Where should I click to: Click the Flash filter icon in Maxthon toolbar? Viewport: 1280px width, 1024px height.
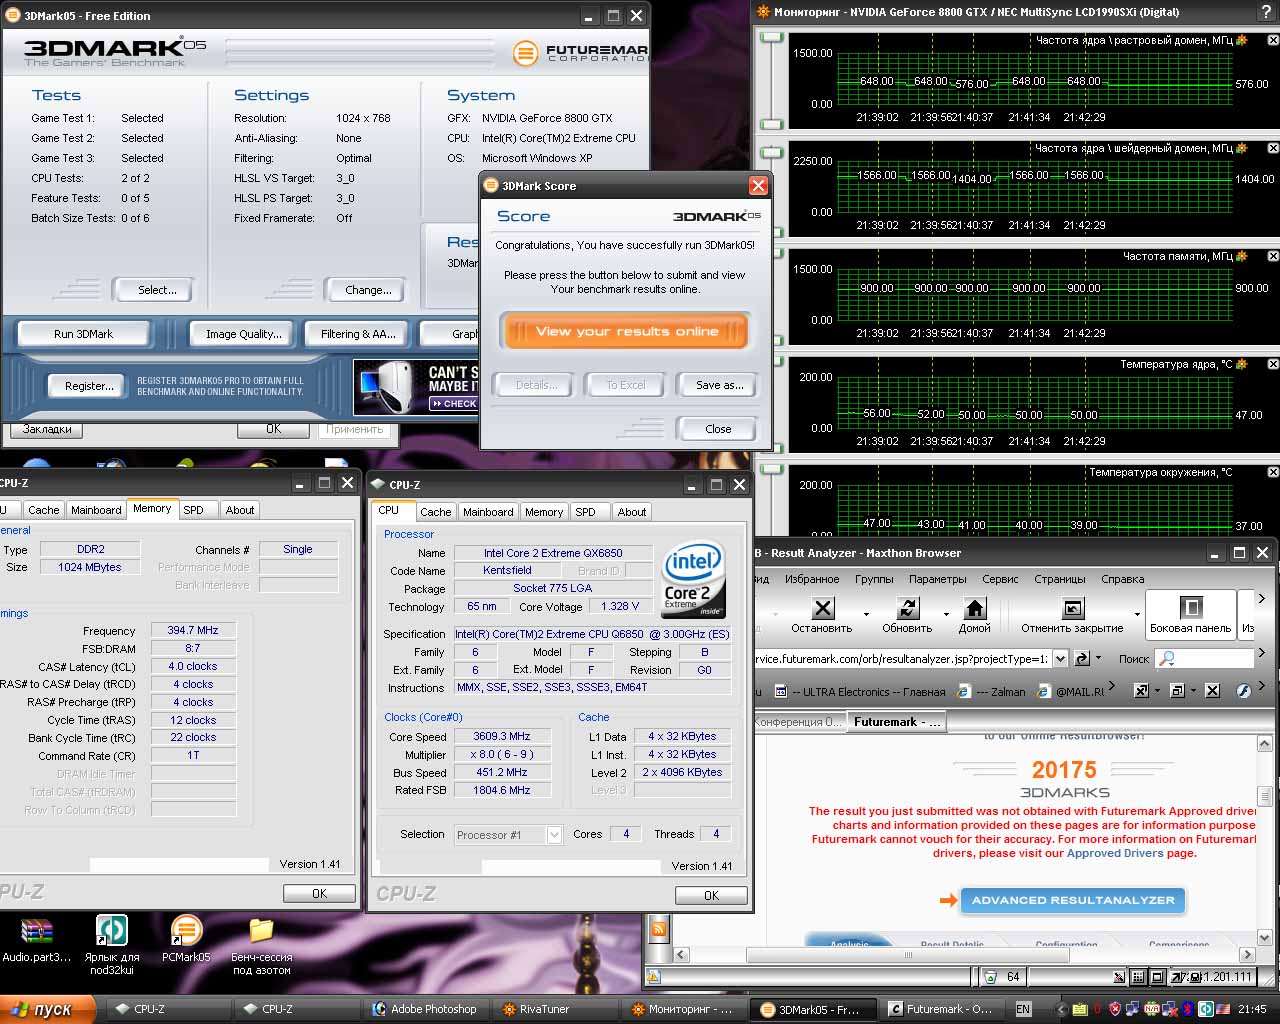[1243, 691]
